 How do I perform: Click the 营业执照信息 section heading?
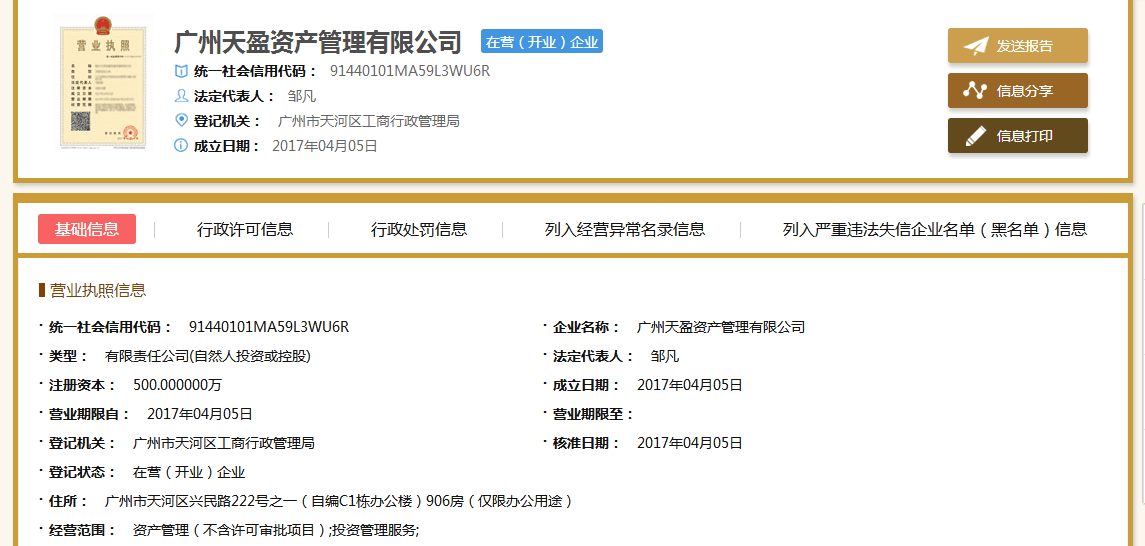pyautogui.click(x=98, y=291)
